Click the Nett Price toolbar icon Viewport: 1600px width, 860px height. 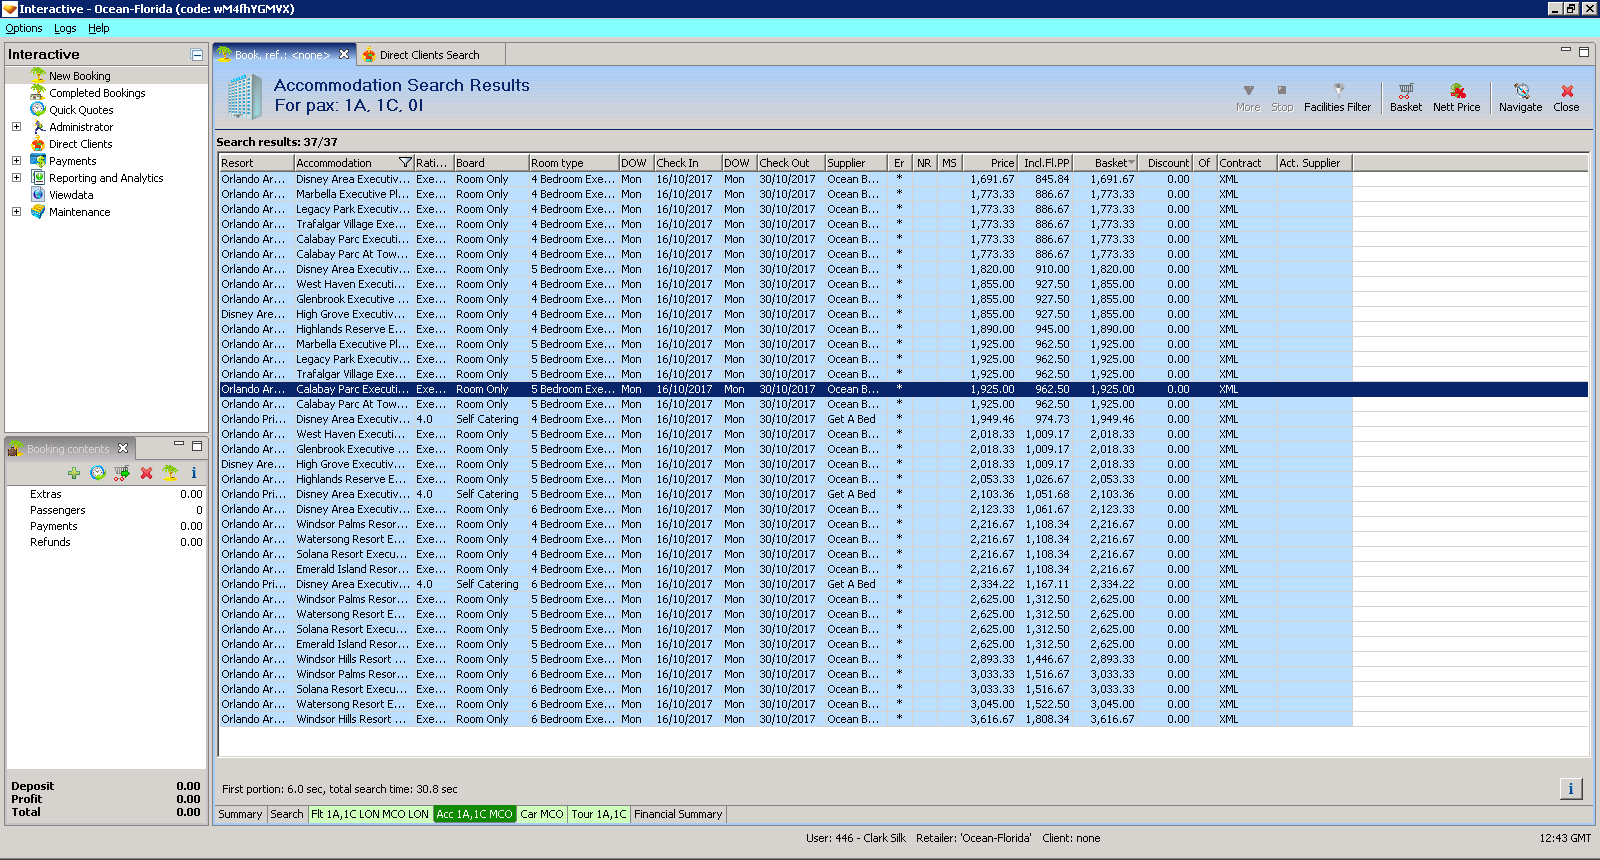click(x=1456, y=97)
